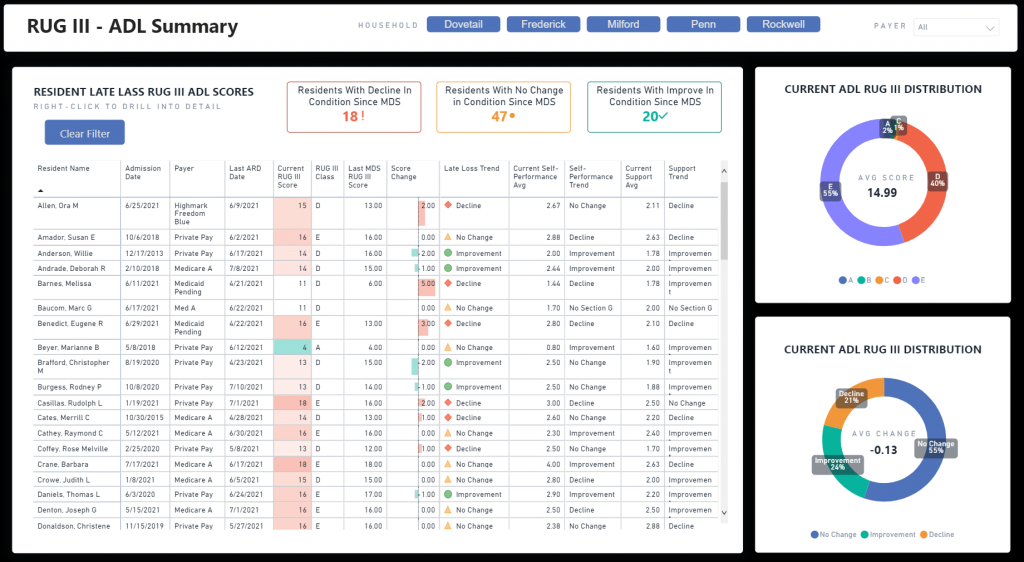This screenshot has width=1024, height=562.
Task: Click no-change icon for Beyer, Marianne B
Action: [448, 347]
